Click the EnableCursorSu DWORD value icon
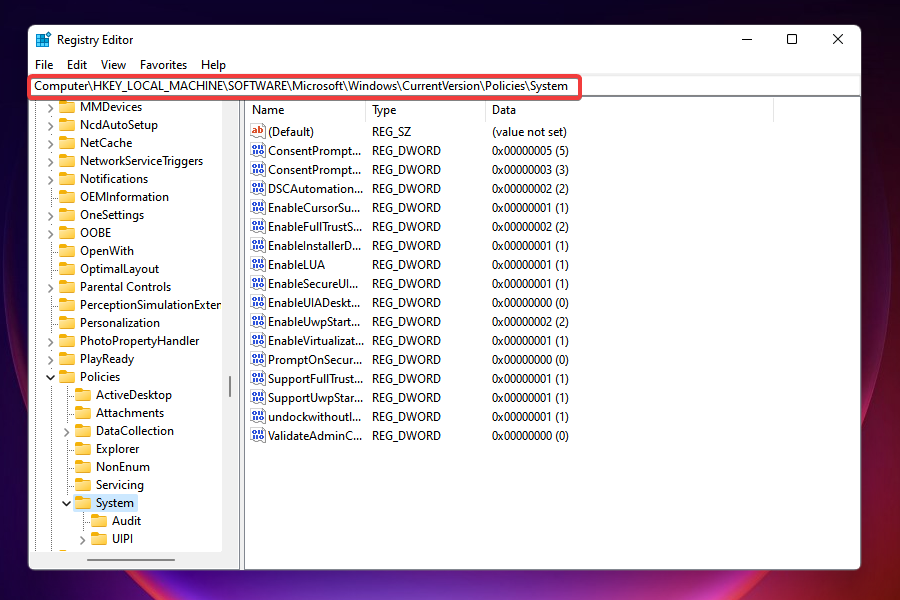900x600 pixels. pos(258,207)
